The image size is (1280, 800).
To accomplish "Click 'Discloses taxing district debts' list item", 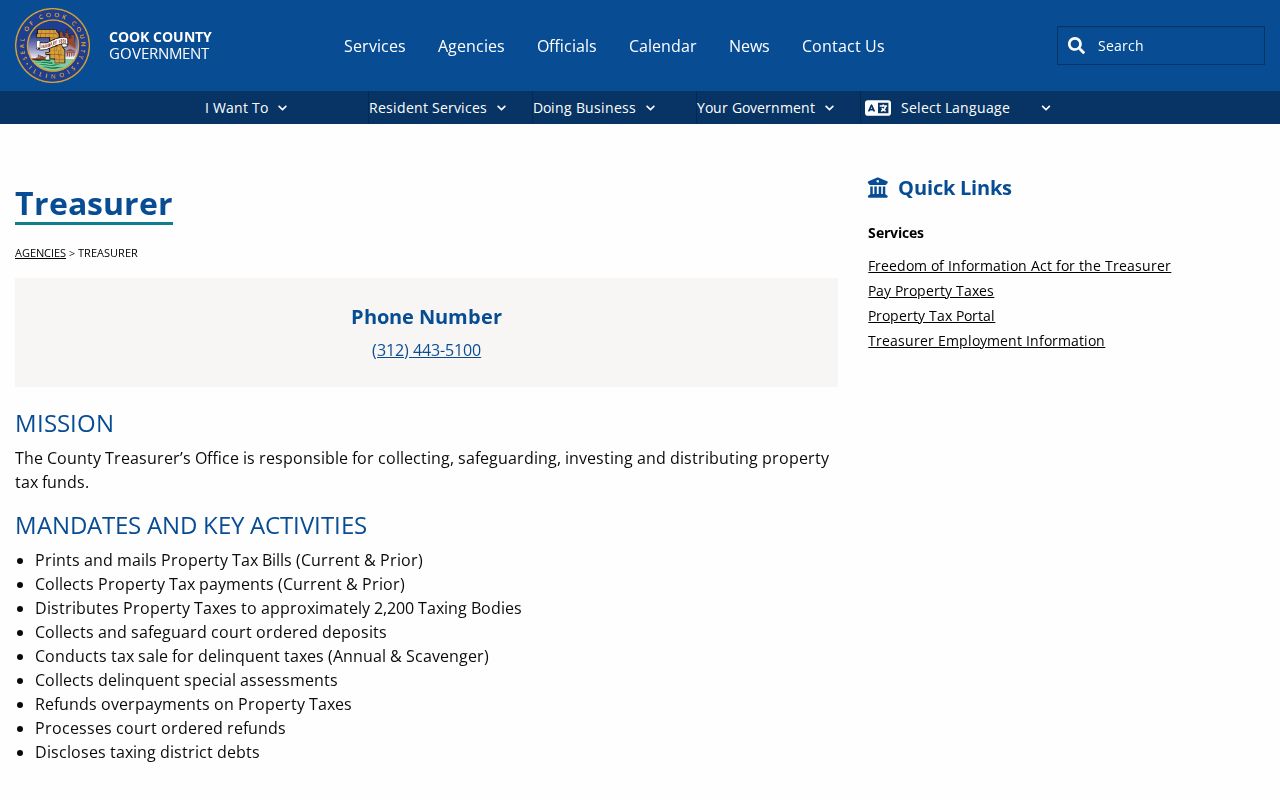I will click(x=147, y=752).
